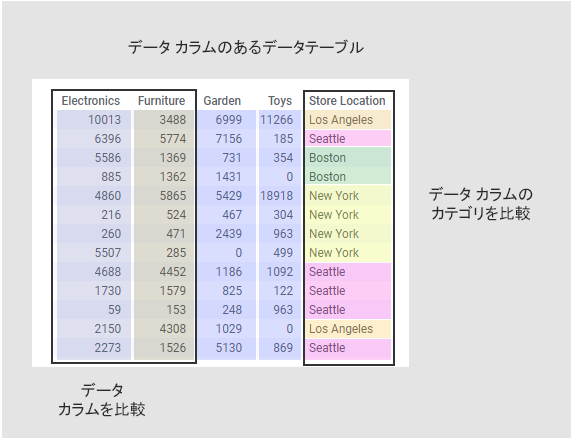Image resolution: width=571 pixels, height=439 pixels.
Task: Click the Electronics value 6396
Action: point(107,139)
